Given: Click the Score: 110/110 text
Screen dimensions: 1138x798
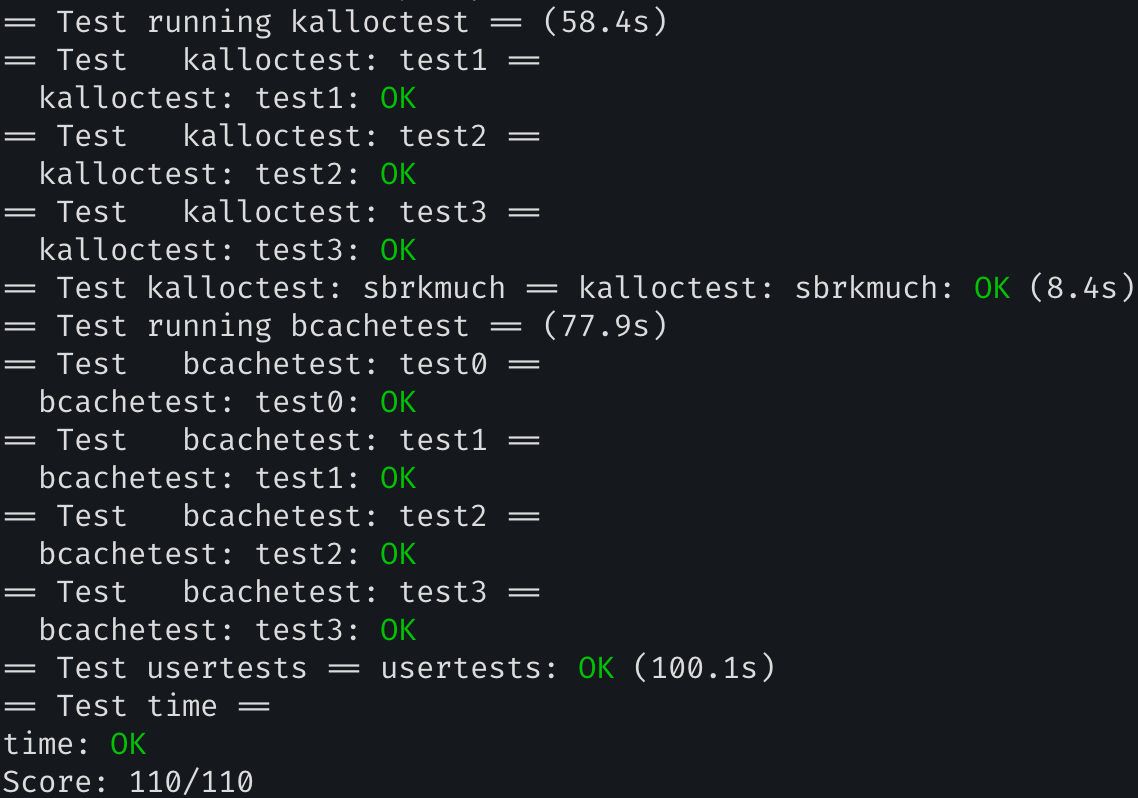Looking at the screenshot, I should [x=128, y=782].
